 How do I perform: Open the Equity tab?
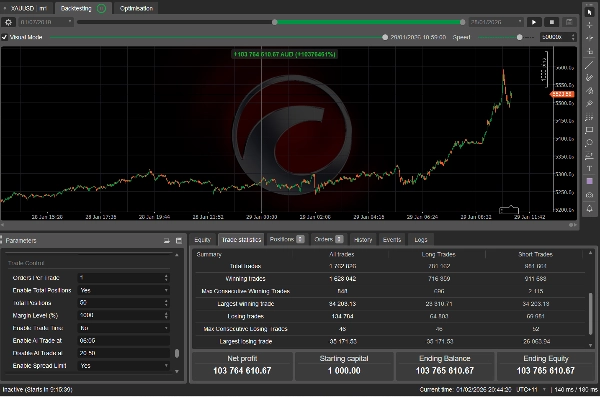click(x=202, y=240)
